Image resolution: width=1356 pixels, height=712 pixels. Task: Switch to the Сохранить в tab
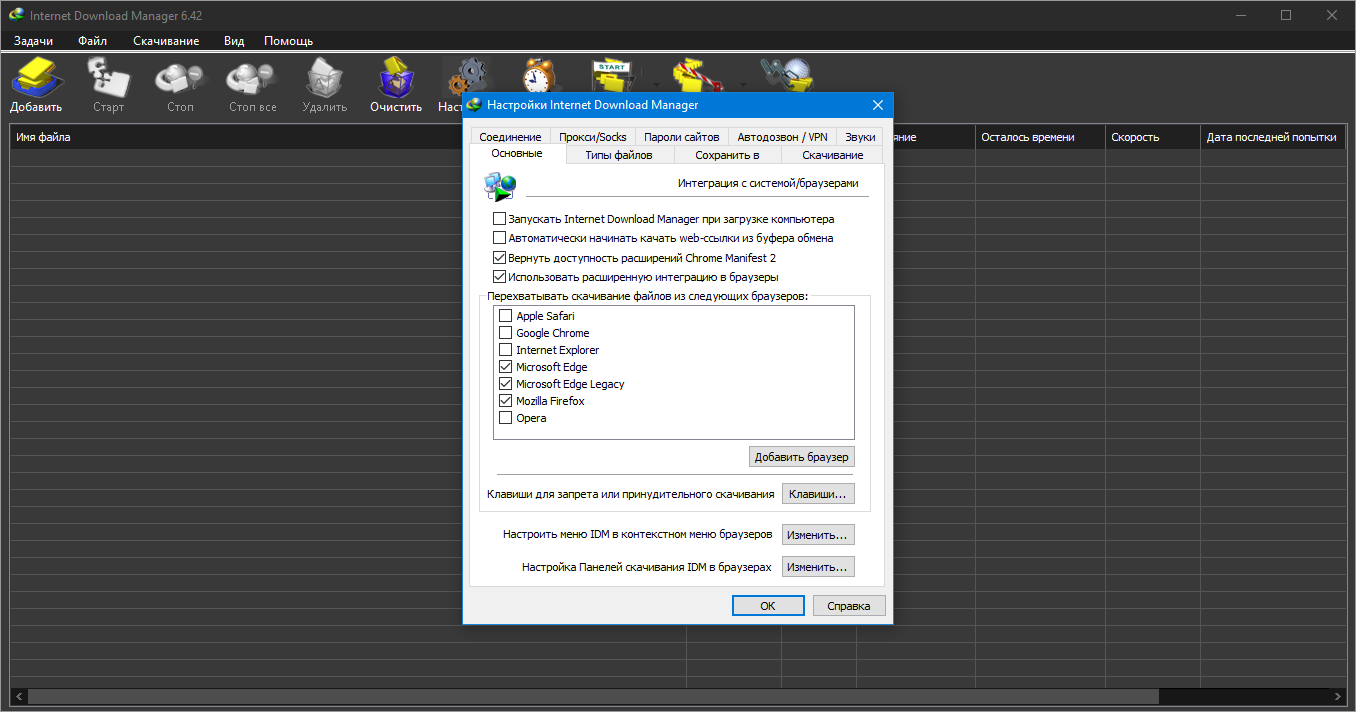pos(727,155)
